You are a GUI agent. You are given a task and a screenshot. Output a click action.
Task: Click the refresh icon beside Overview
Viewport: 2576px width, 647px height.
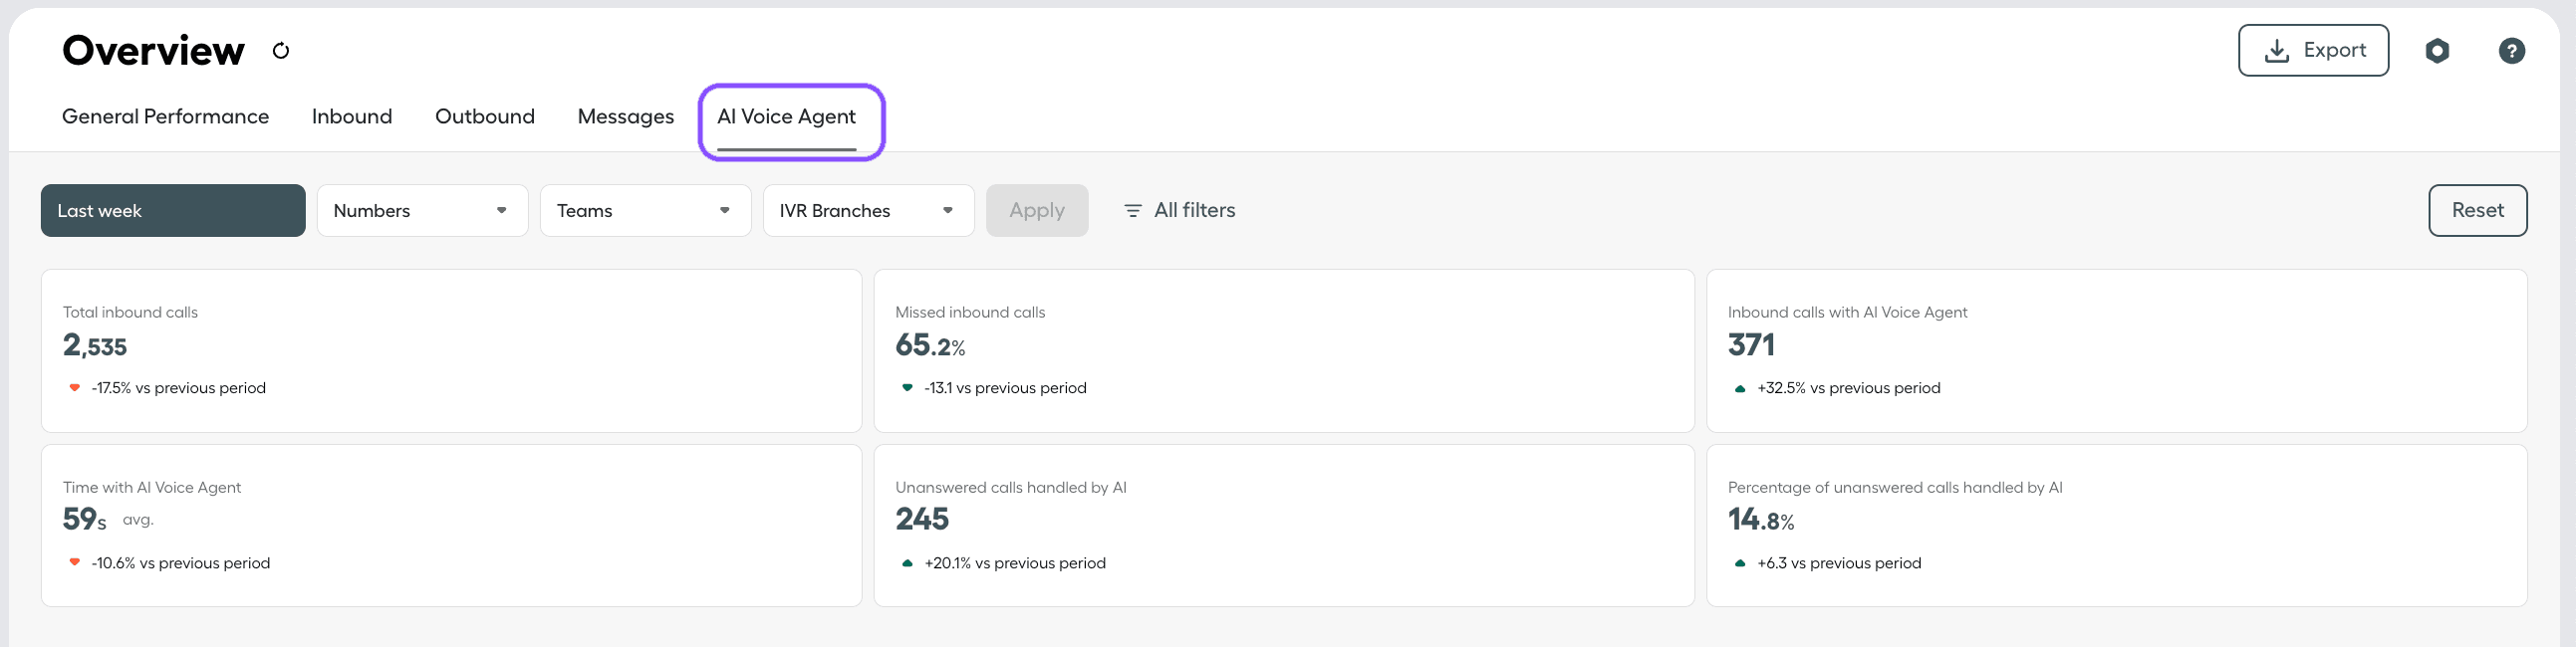pyautogui.click(x=281, y=51)
